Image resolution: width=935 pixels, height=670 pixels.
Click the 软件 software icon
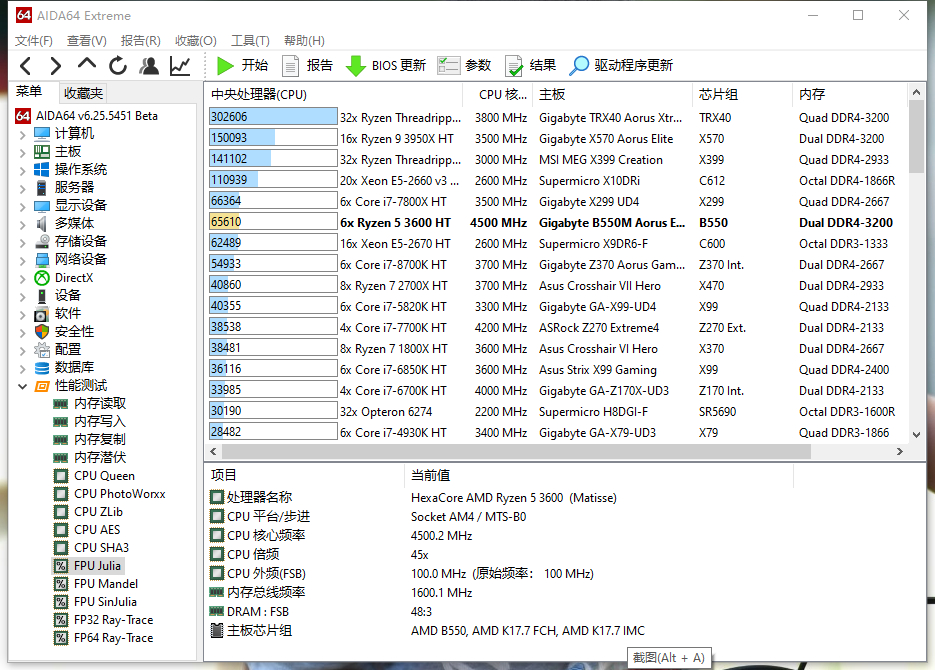click(x=42, y=314)
